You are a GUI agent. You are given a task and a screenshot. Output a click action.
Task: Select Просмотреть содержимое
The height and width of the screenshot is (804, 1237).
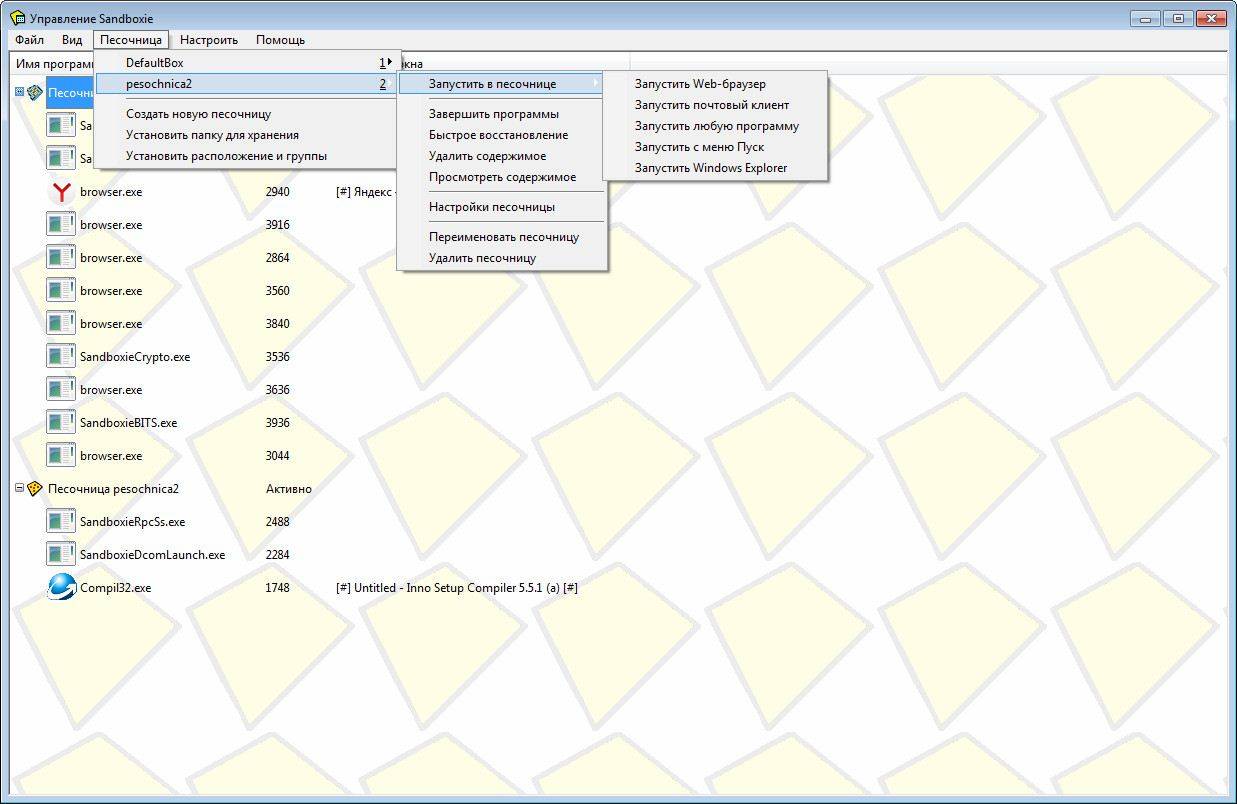pyautogui.click(x=503, y=177)
